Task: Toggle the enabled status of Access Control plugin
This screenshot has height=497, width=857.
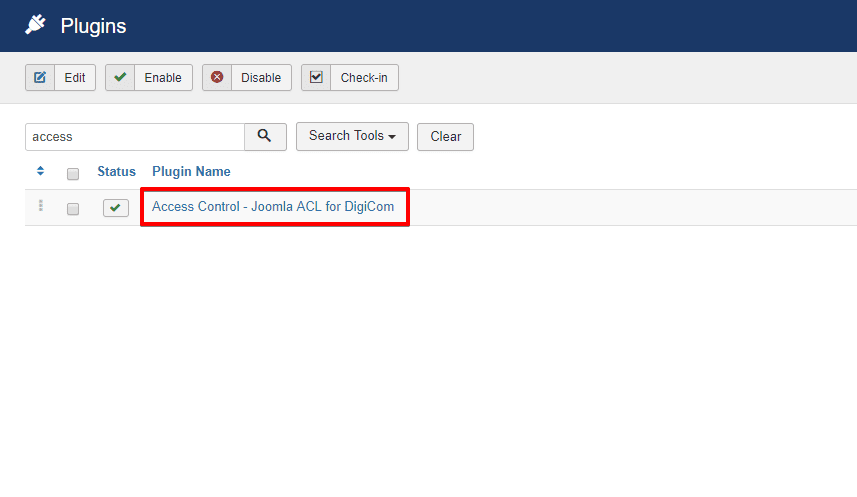Action: 116,208
